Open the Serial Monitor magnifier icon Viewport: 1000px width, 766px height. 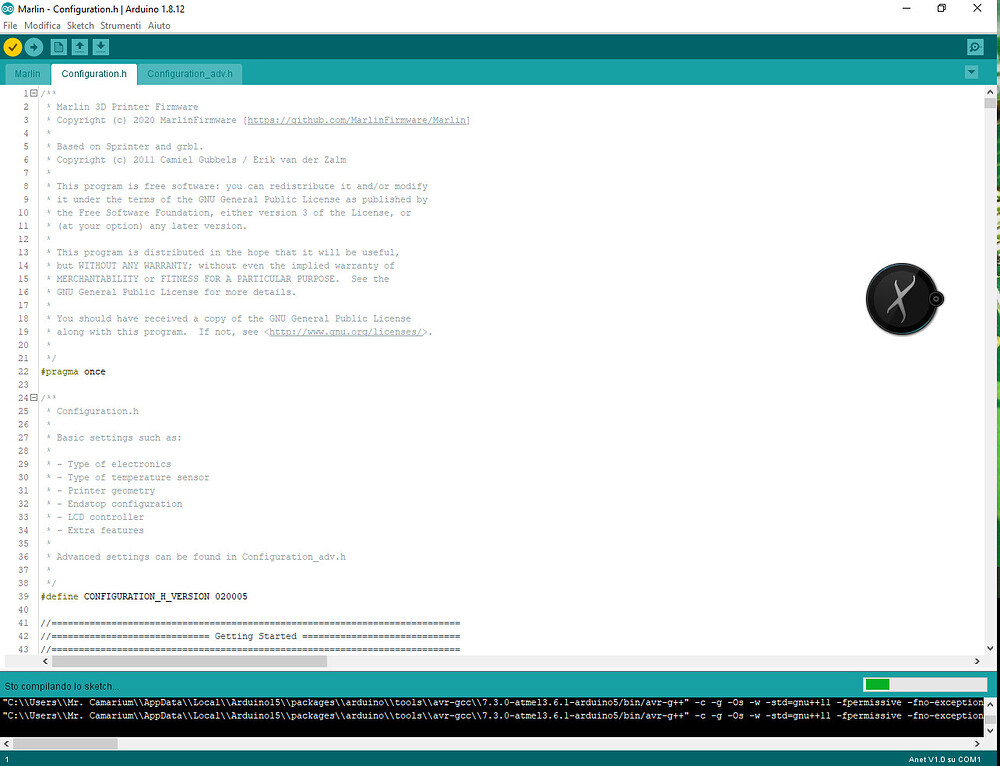[x=974, y=46]
